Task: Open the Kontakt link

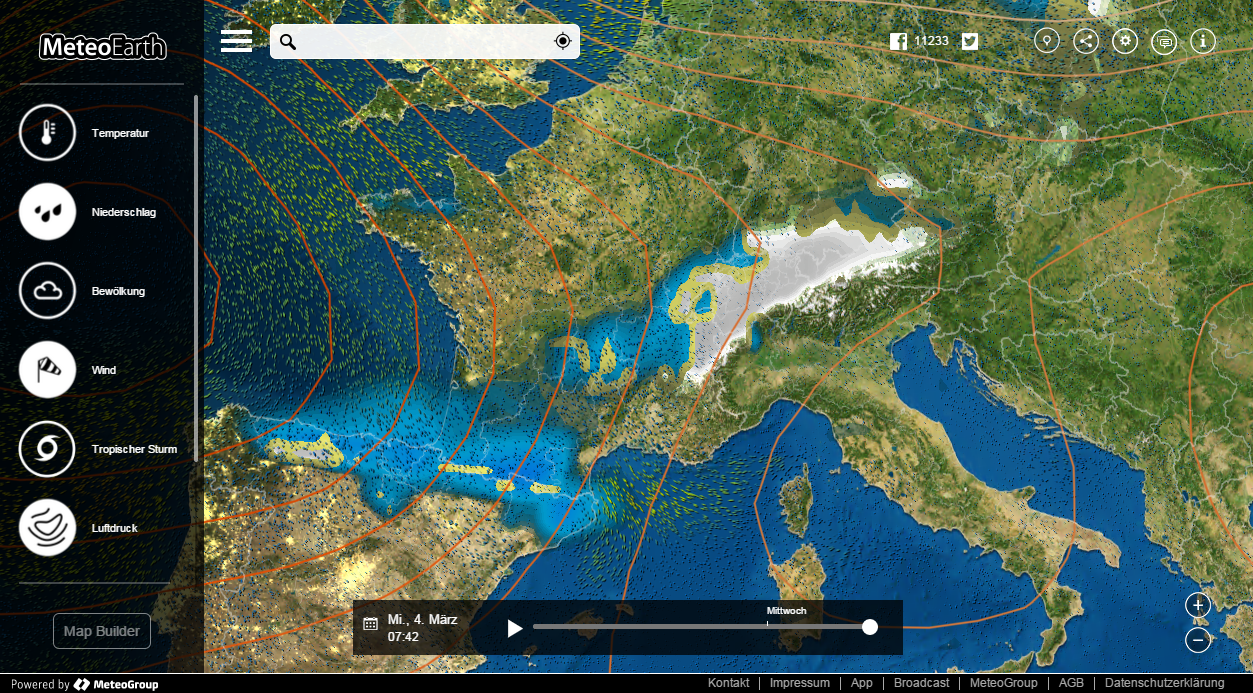Action: 729,683
